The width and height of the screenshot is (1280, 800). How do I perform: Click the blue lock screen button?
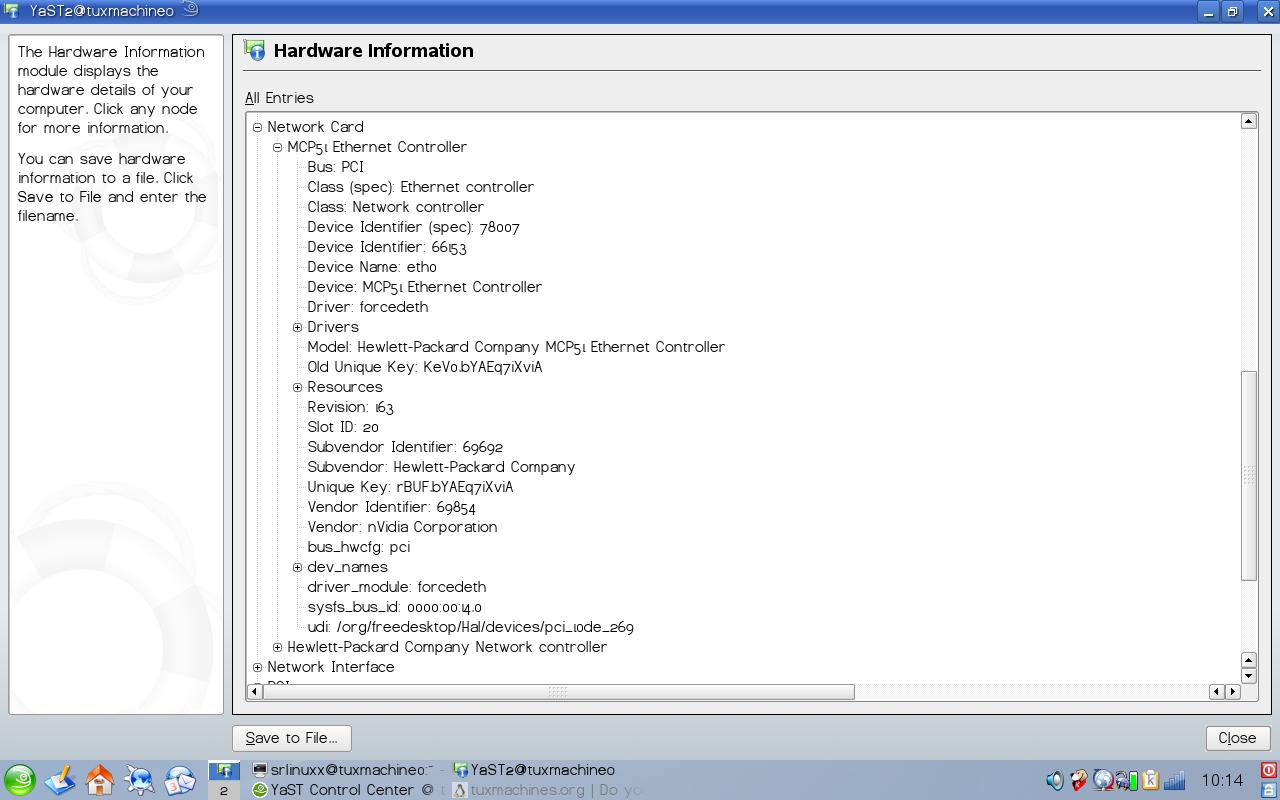point(1269,790)
